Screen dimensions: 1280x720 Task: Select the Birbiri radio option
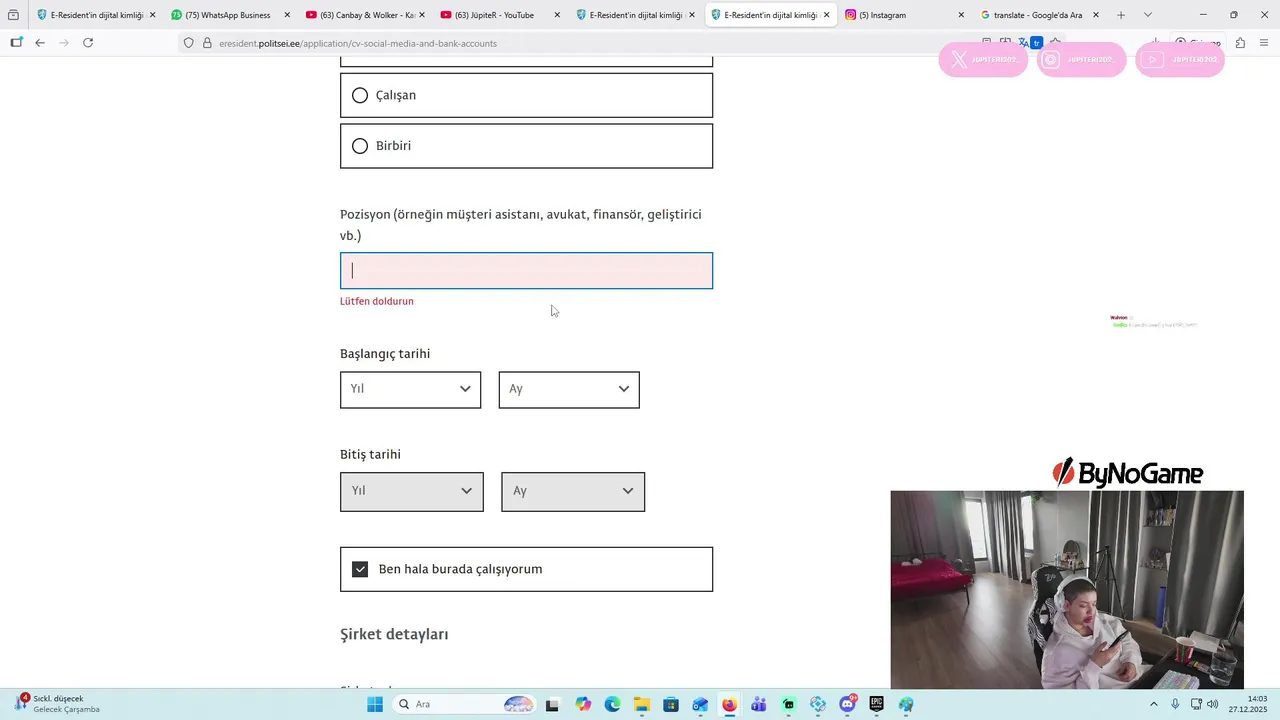click(526, 146)
